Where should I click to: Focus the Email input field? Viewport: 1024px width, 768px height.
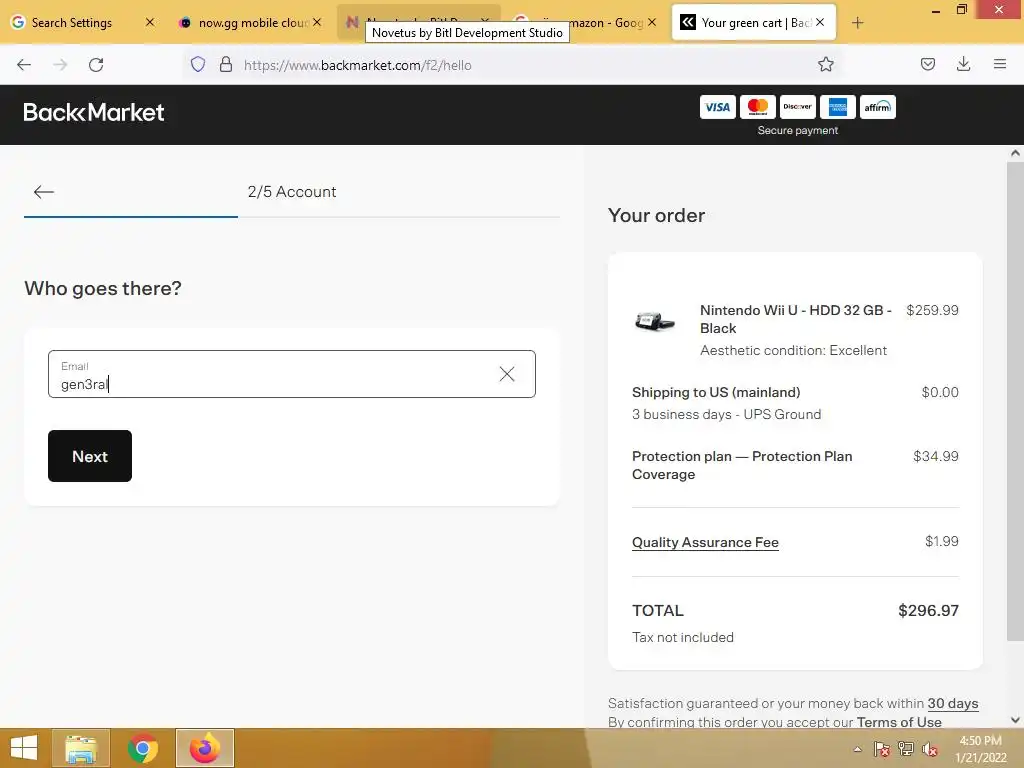click(x=292, y=374)
